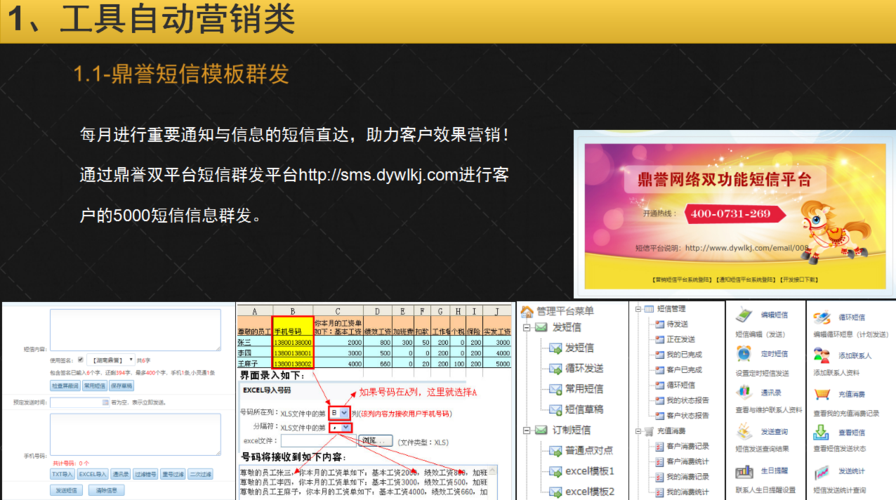Click the 检查屏蔽词 button
Image resolution: width=896 pixels, height=500 pixels.
pyautogui.click(x=65, y=386)
